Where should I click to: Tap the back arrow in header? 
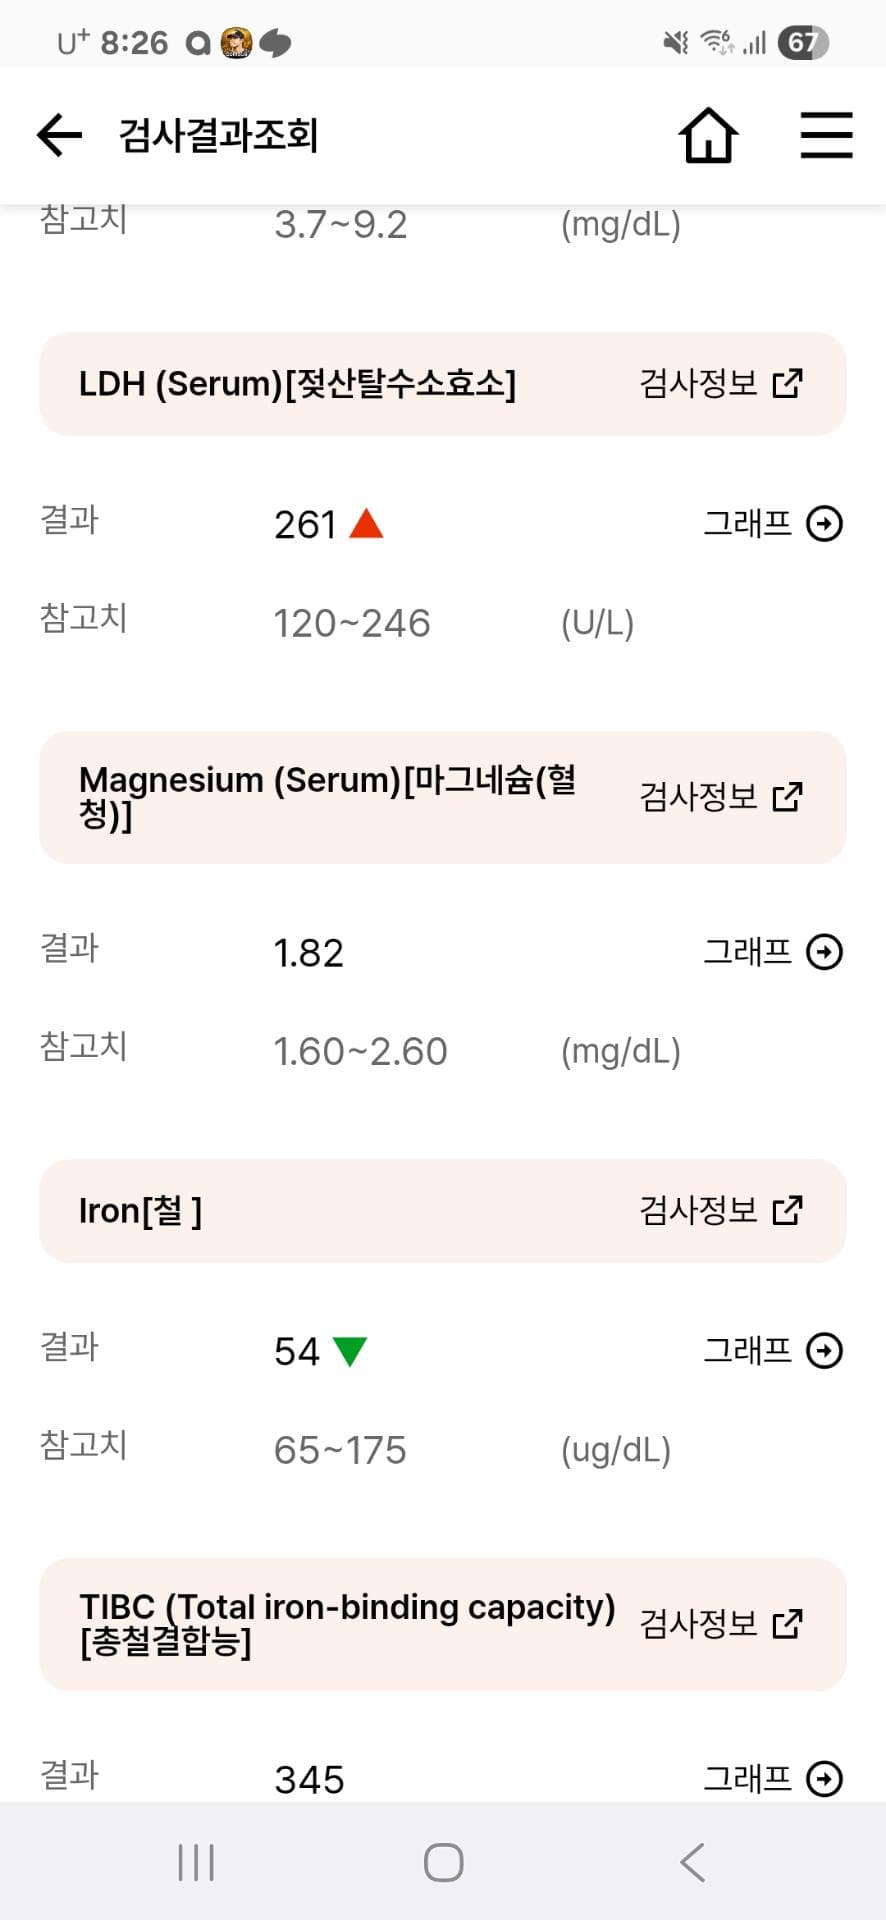60,135
